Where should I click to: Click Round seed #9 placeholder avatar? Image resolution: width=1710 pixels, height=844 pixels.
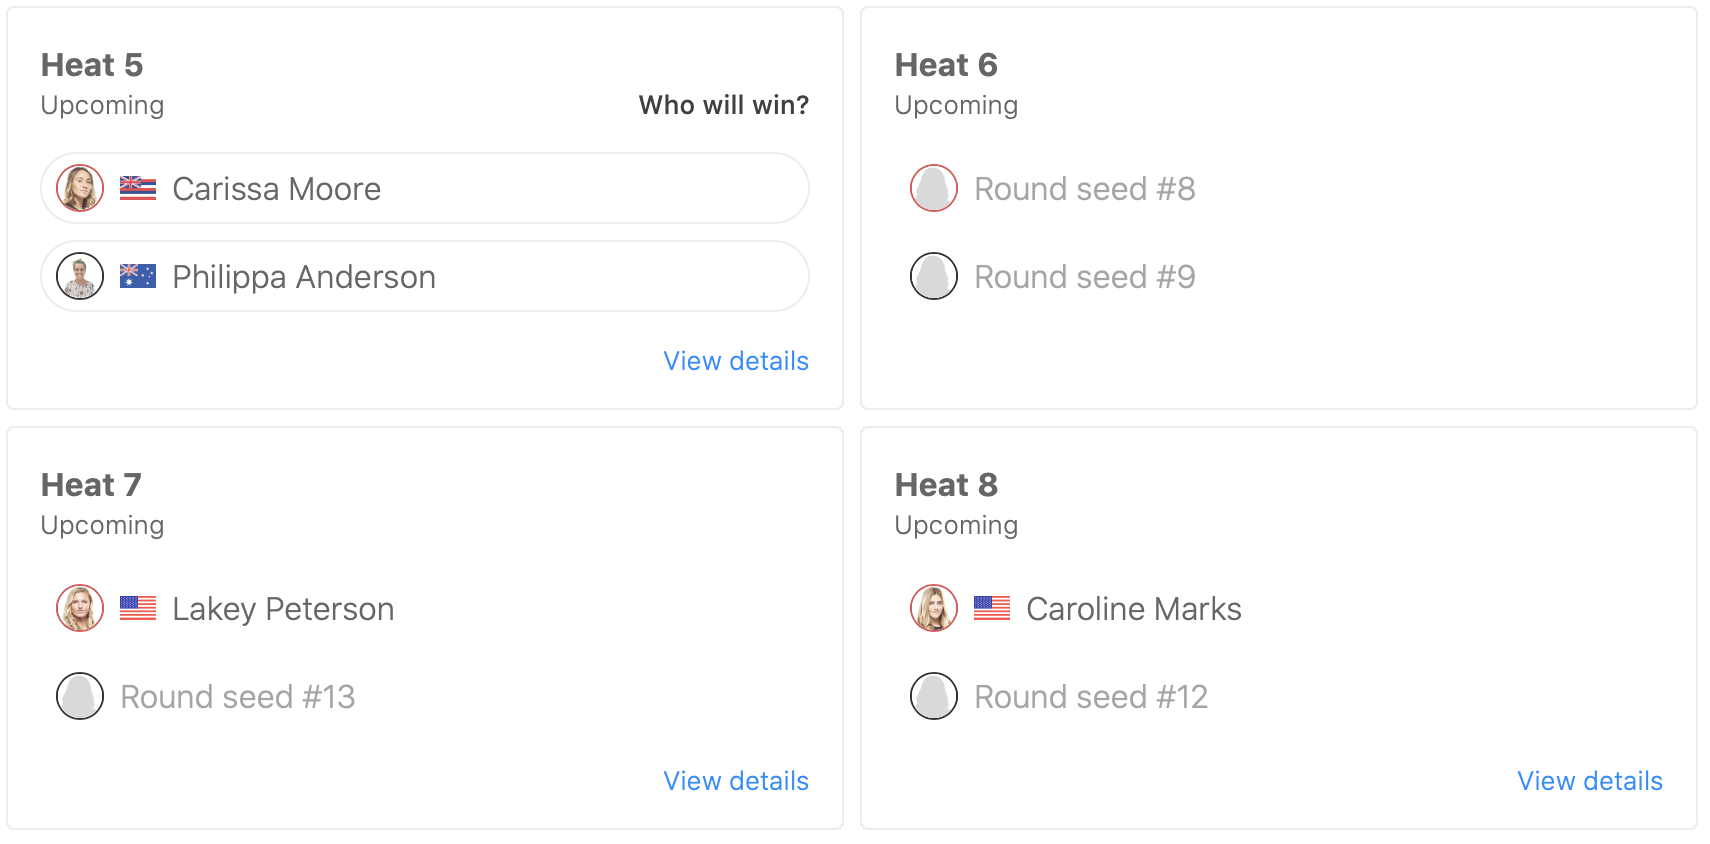point(934,276)
